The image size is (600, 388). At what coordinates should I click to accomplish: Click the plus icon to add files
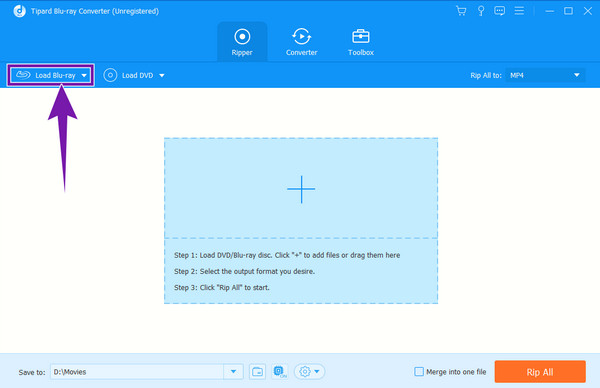301,189
